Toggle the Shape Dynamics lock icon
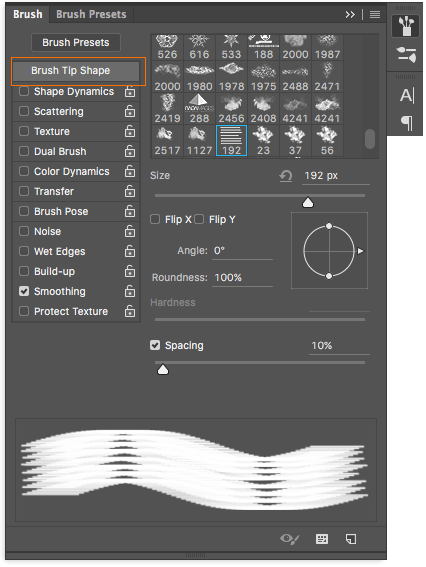Screen dimensions: 426x567 tap(130, 91)
